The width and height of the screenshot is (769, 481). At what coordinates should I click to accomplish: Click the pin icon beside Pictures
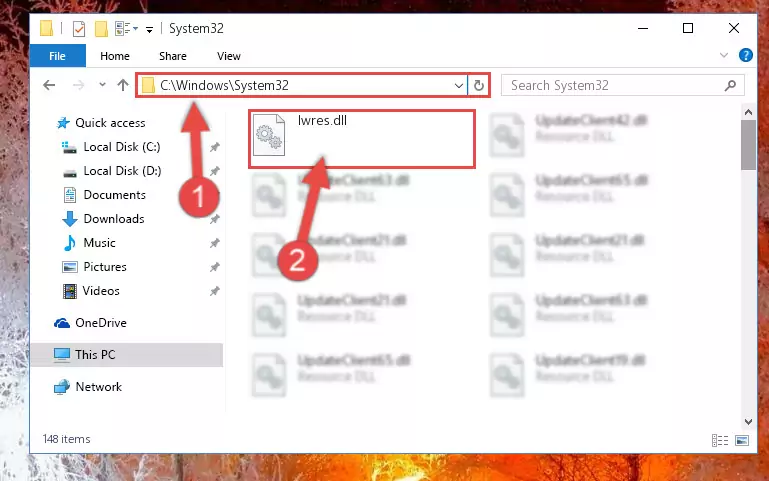[215, 267]
